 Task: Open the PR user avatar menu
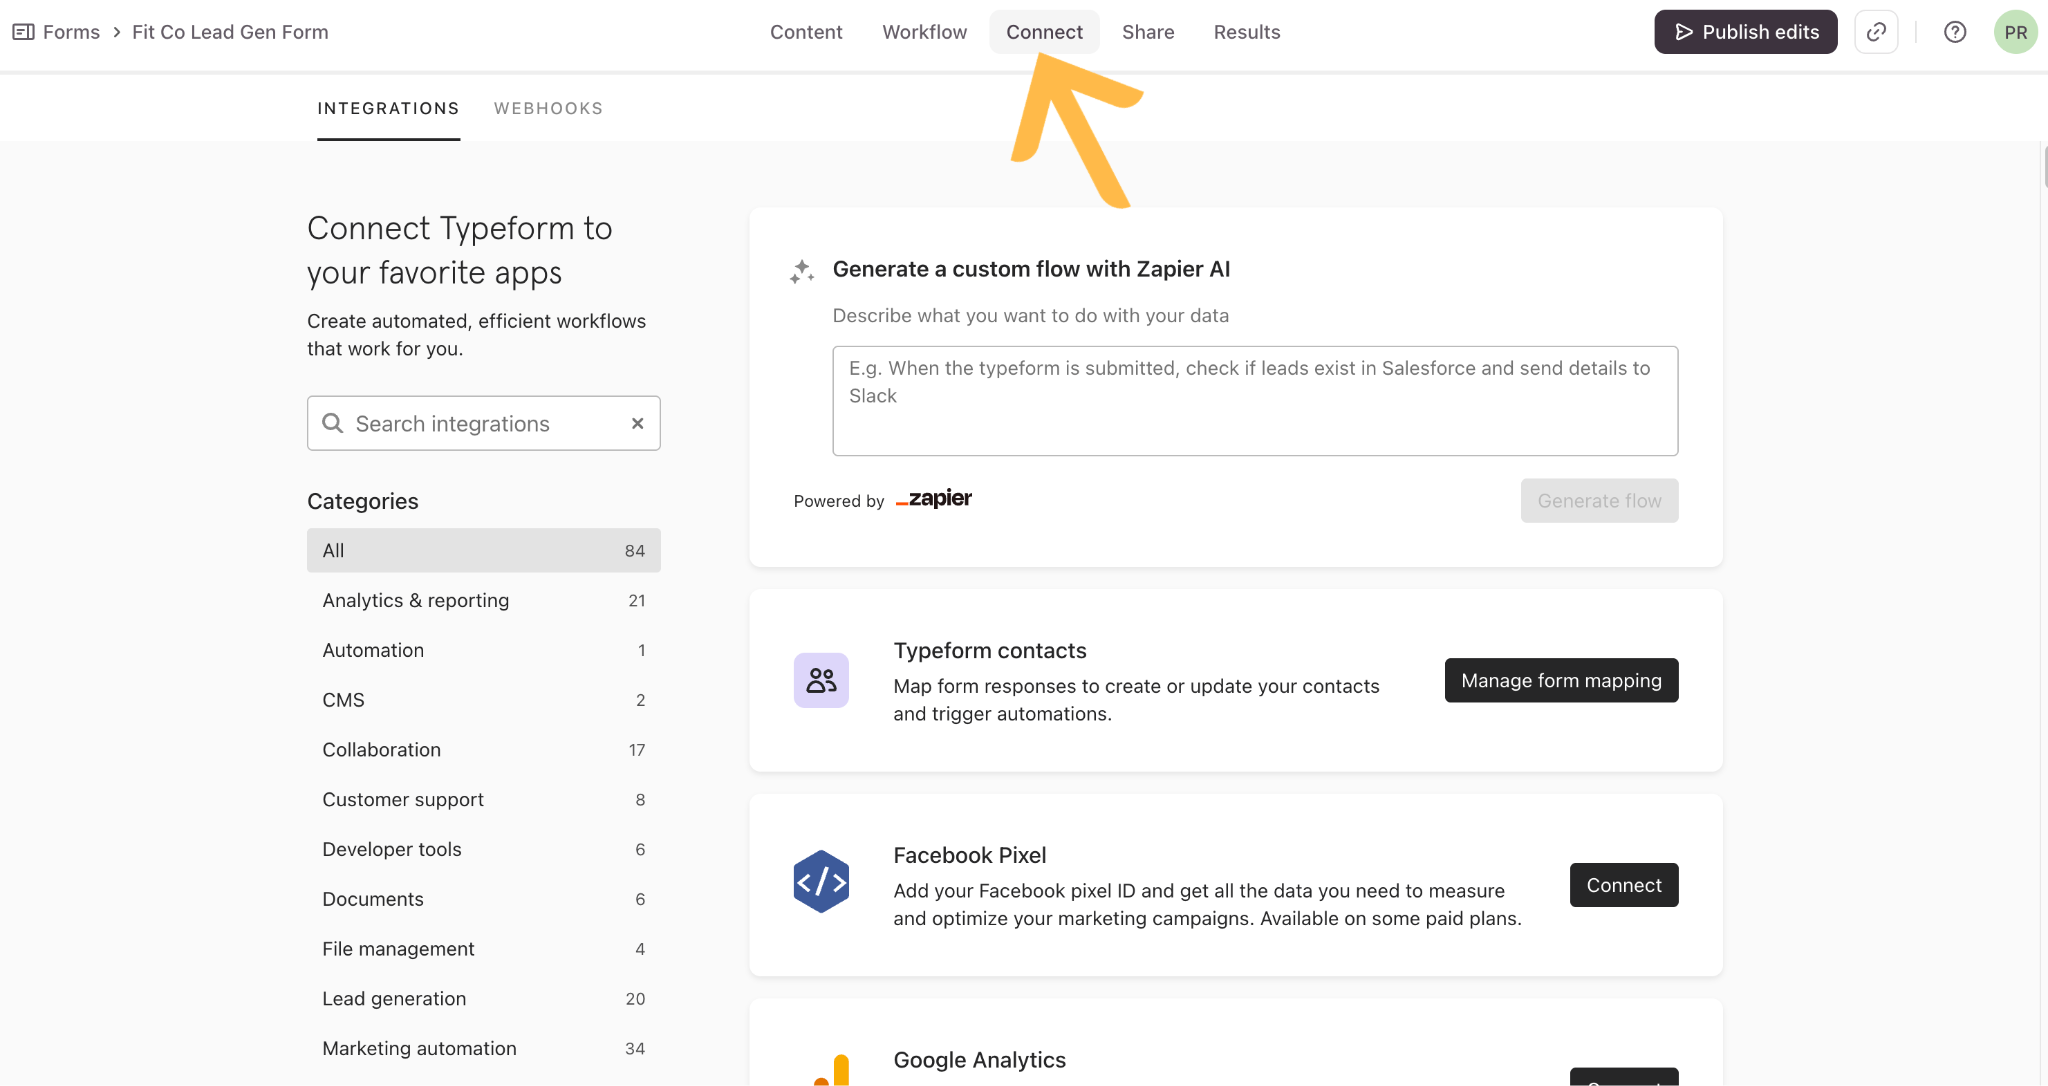click(x=2015, y=32)
